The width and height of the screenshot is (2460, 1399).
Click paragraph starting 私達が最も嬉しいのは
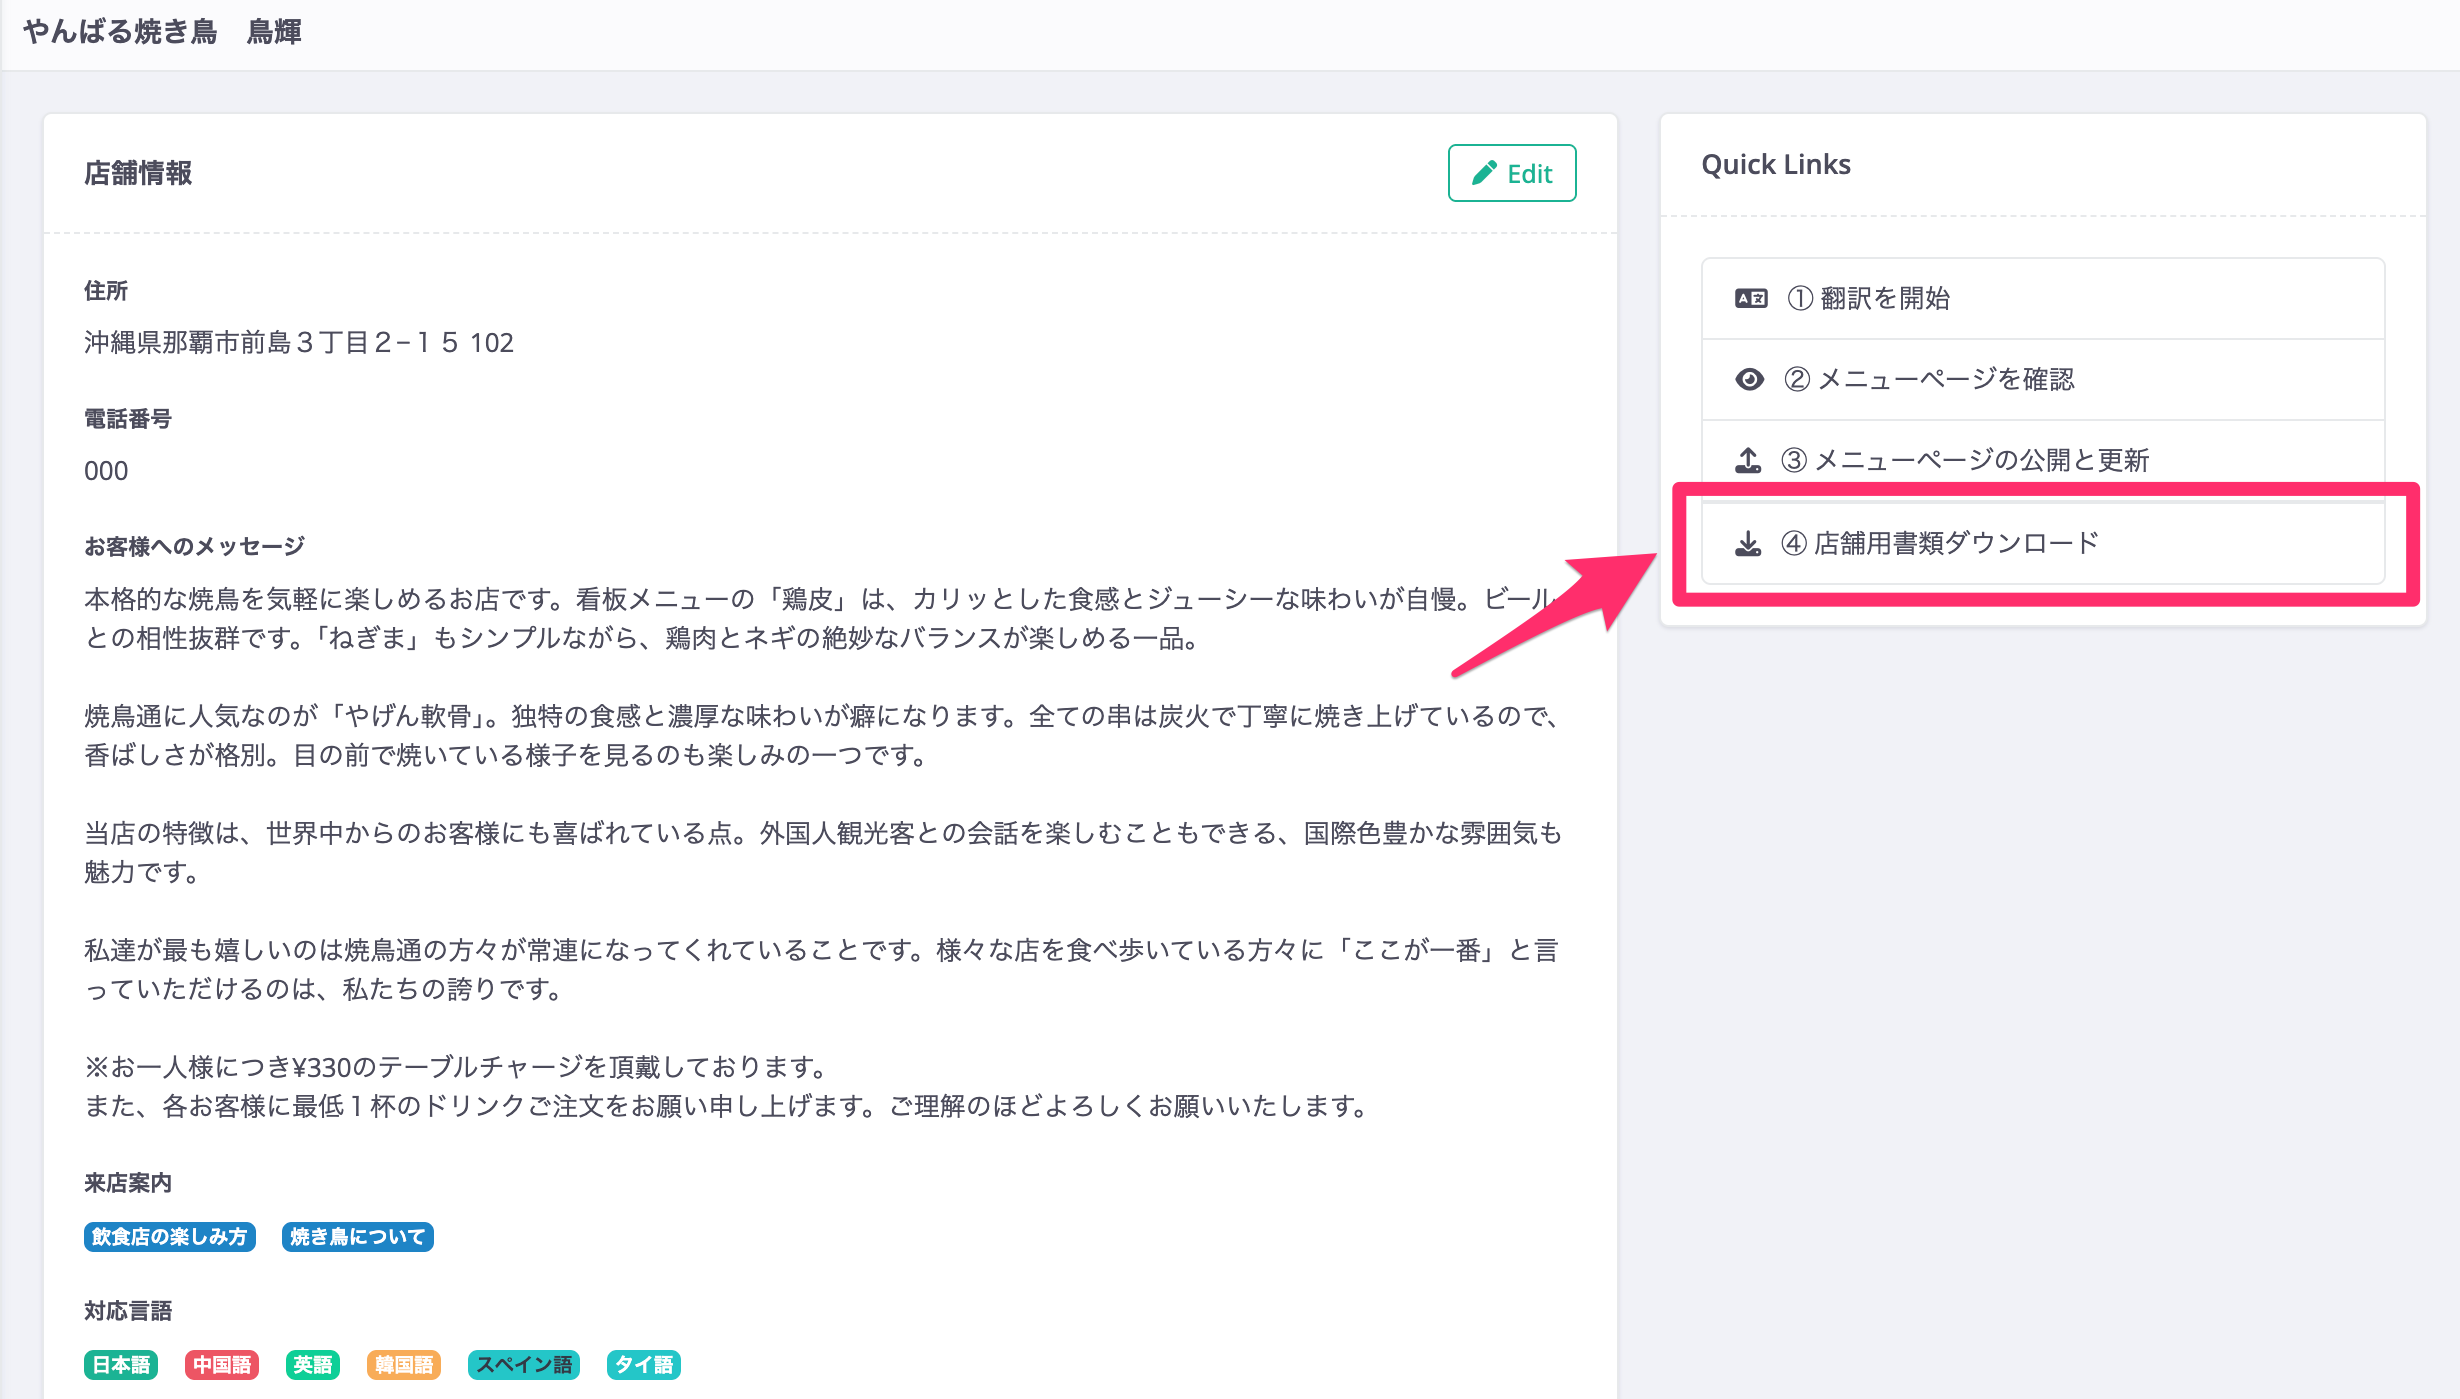[x=822, y=969]
